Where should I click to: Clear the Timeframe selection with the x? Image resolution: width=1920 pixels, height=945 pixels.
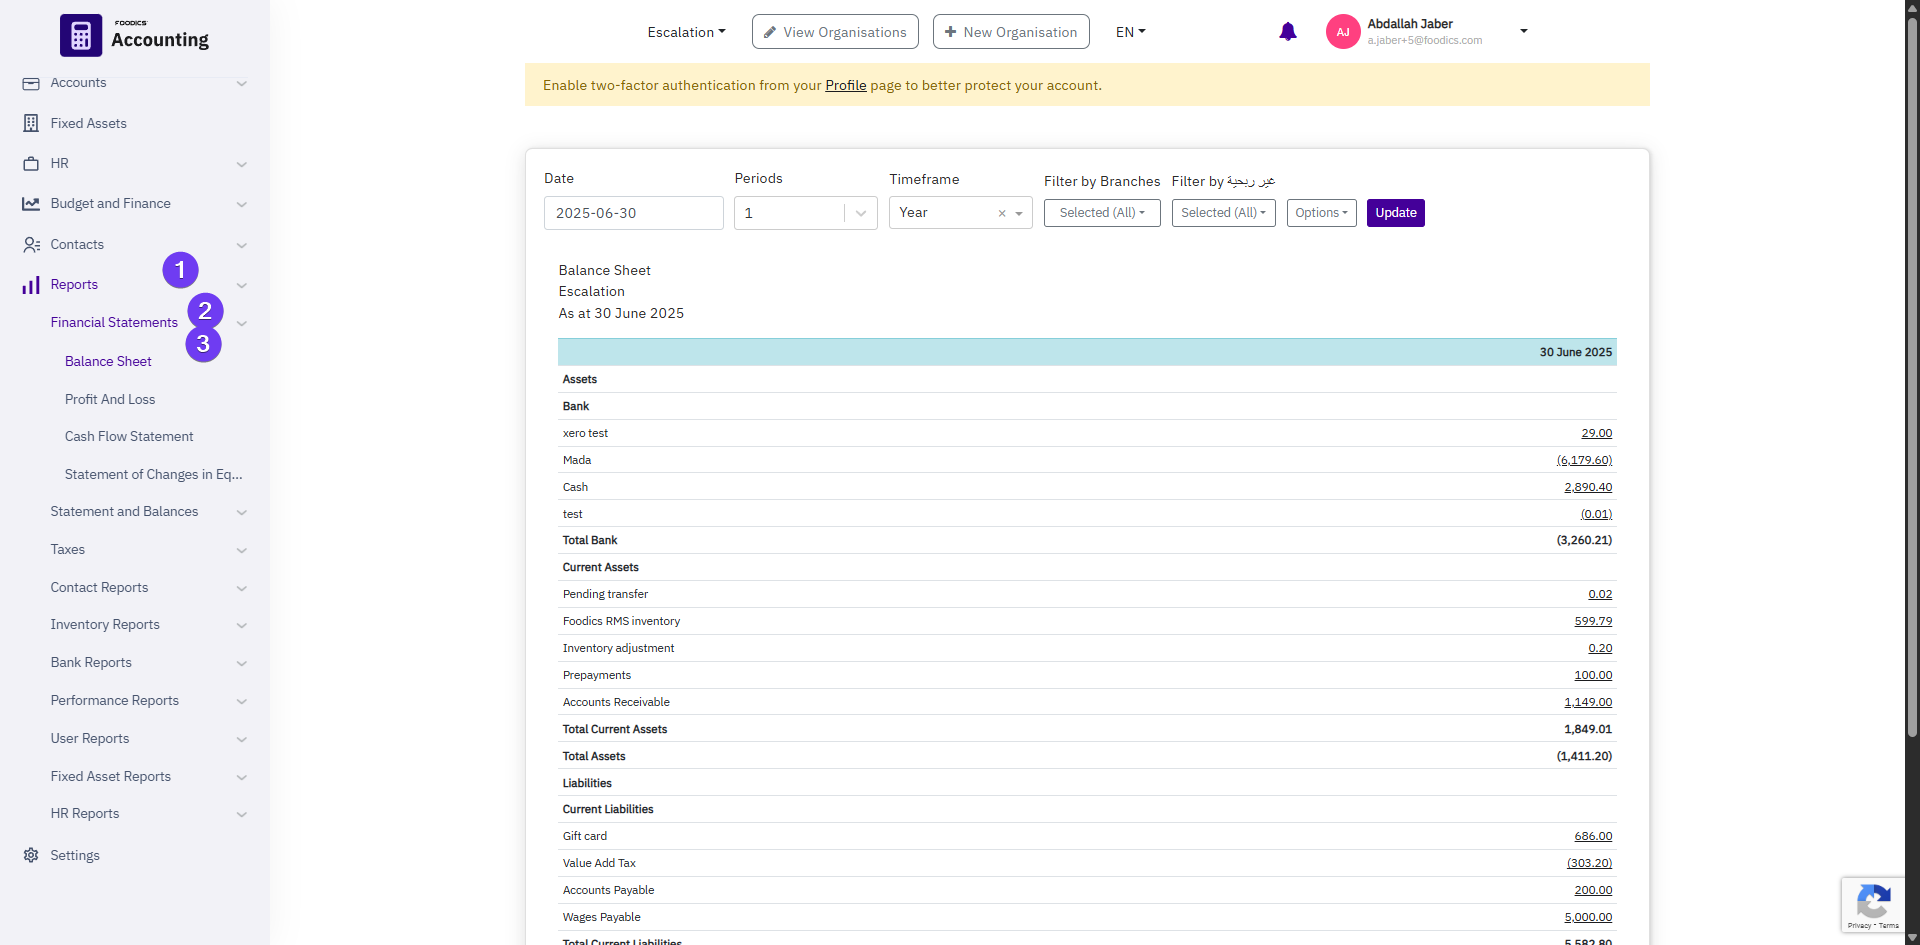click(x=1001, y=213)
